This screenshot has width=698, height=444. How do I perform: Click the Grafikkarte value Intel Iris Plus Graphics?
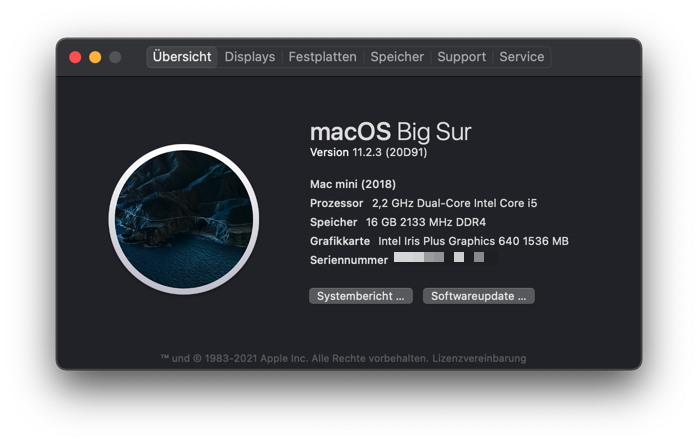473,241
